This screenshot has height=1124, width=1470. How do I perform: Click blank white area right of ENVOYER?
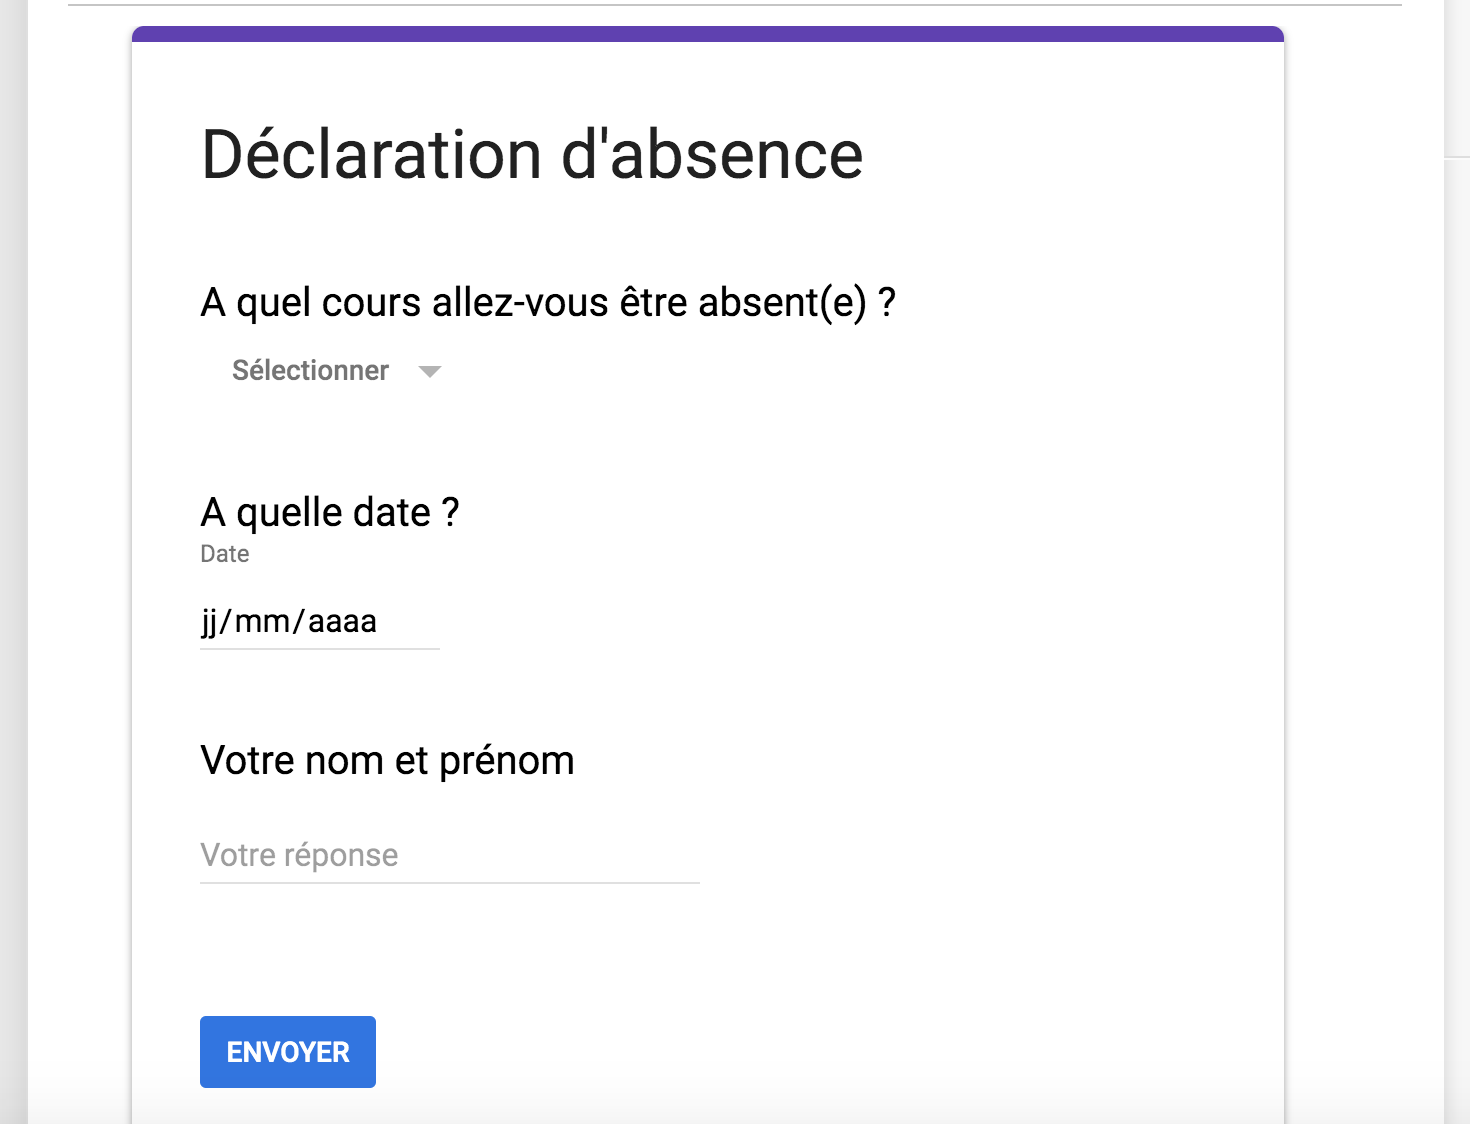point(800,1052)
